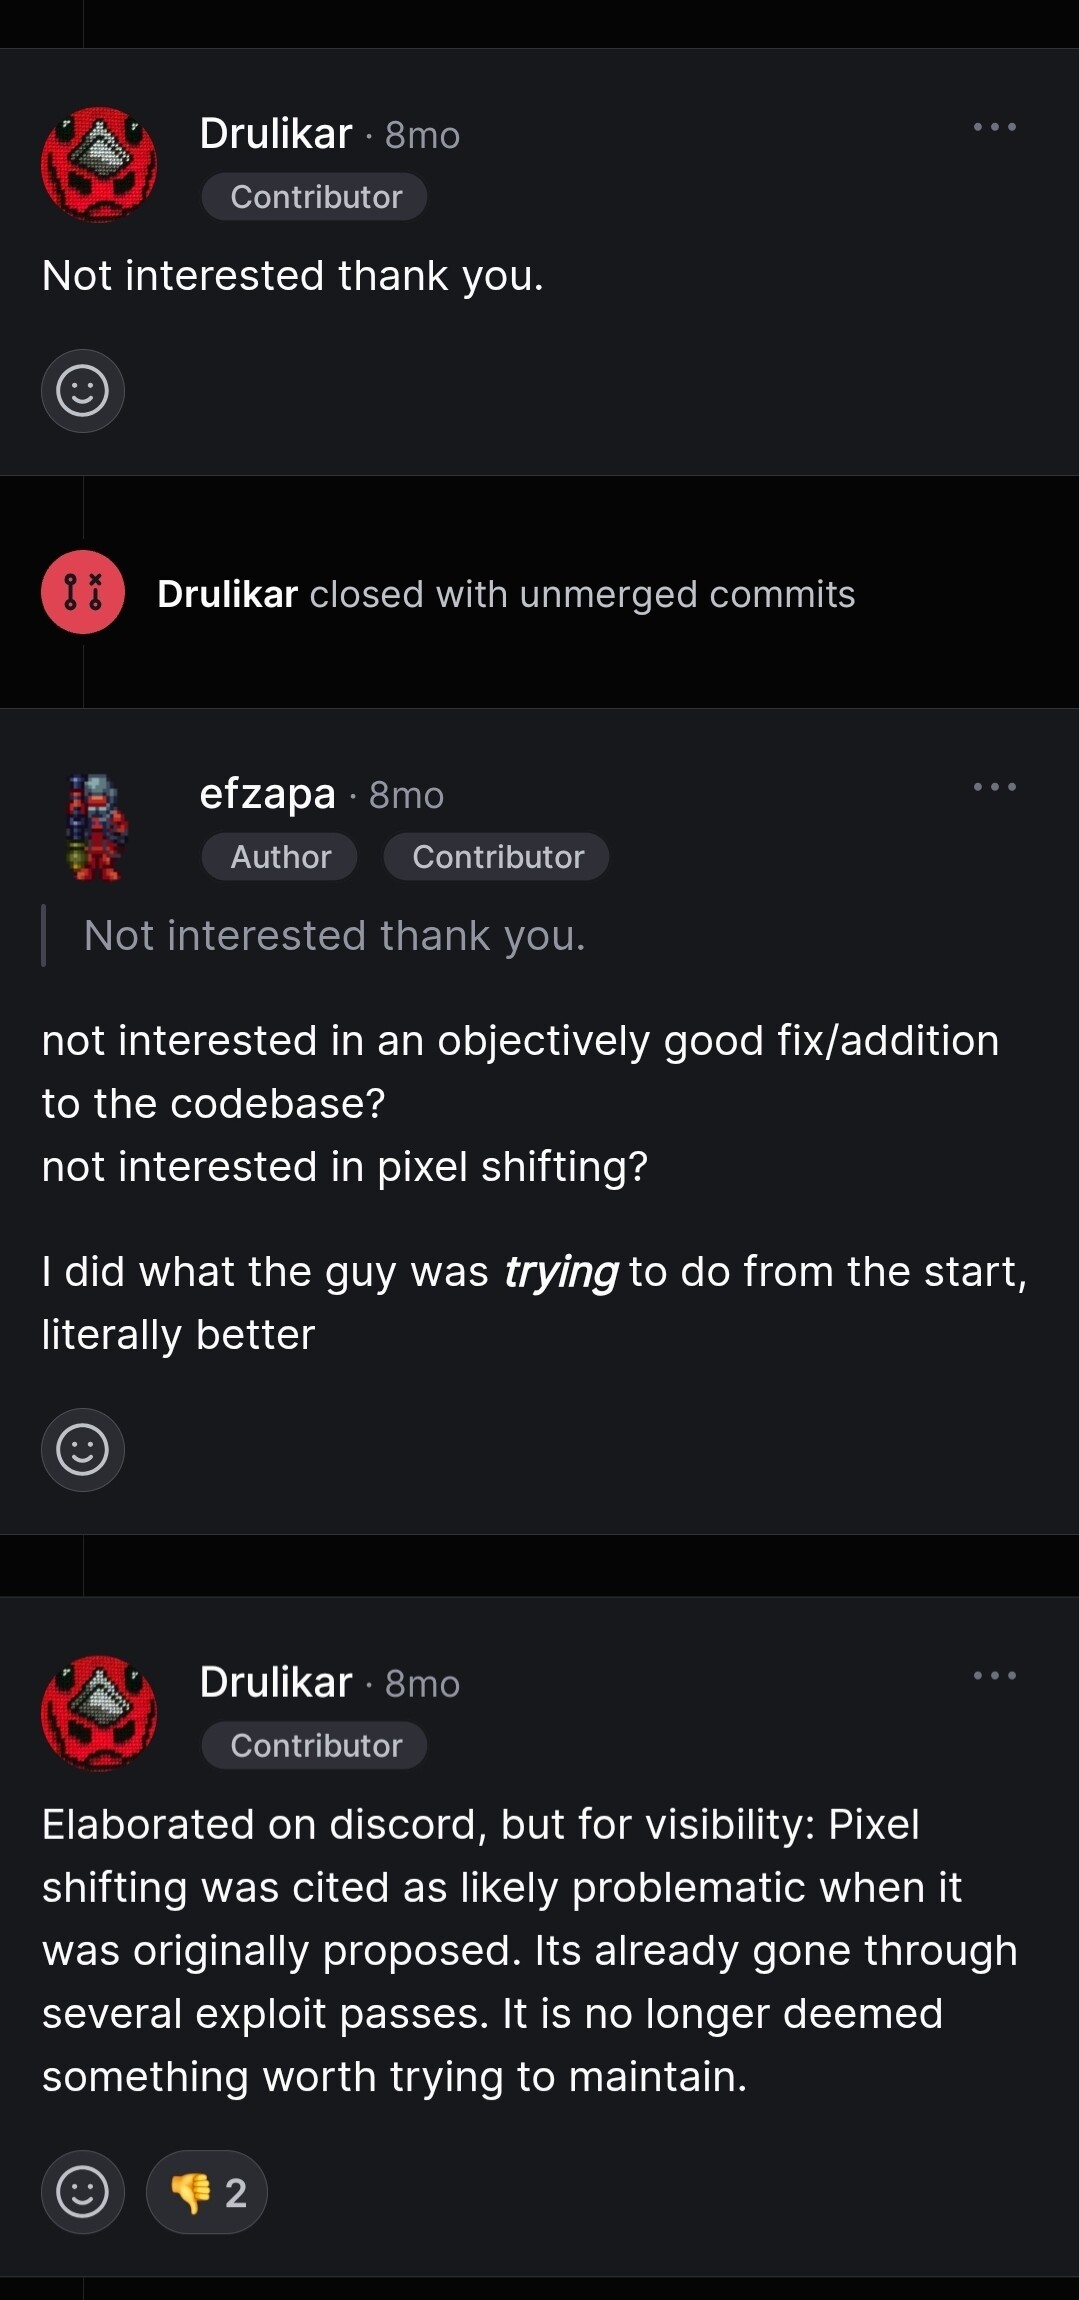The image size is (1079, 2300).
Task: Tap Contributor badge on Drulikar's first comment
Action: [x=315, y=197]
